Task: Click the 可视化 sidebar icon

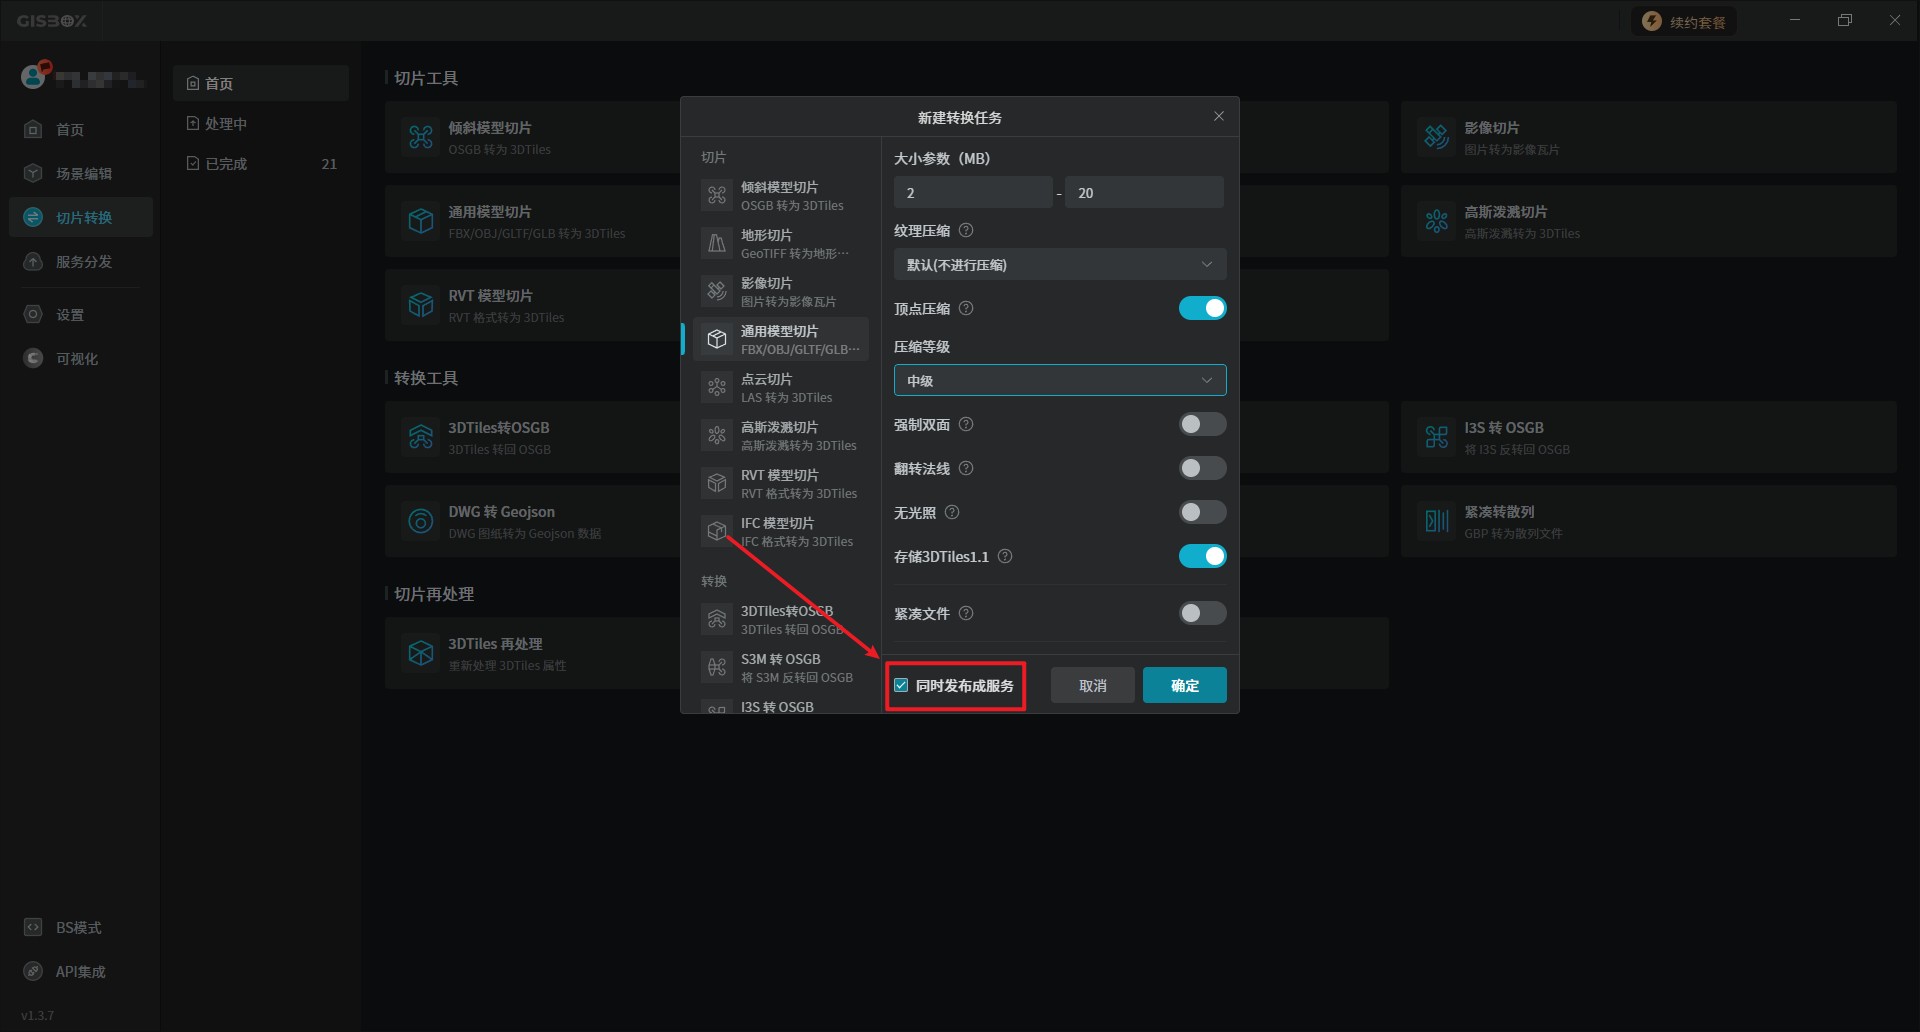Action: [x=33, y=358]
